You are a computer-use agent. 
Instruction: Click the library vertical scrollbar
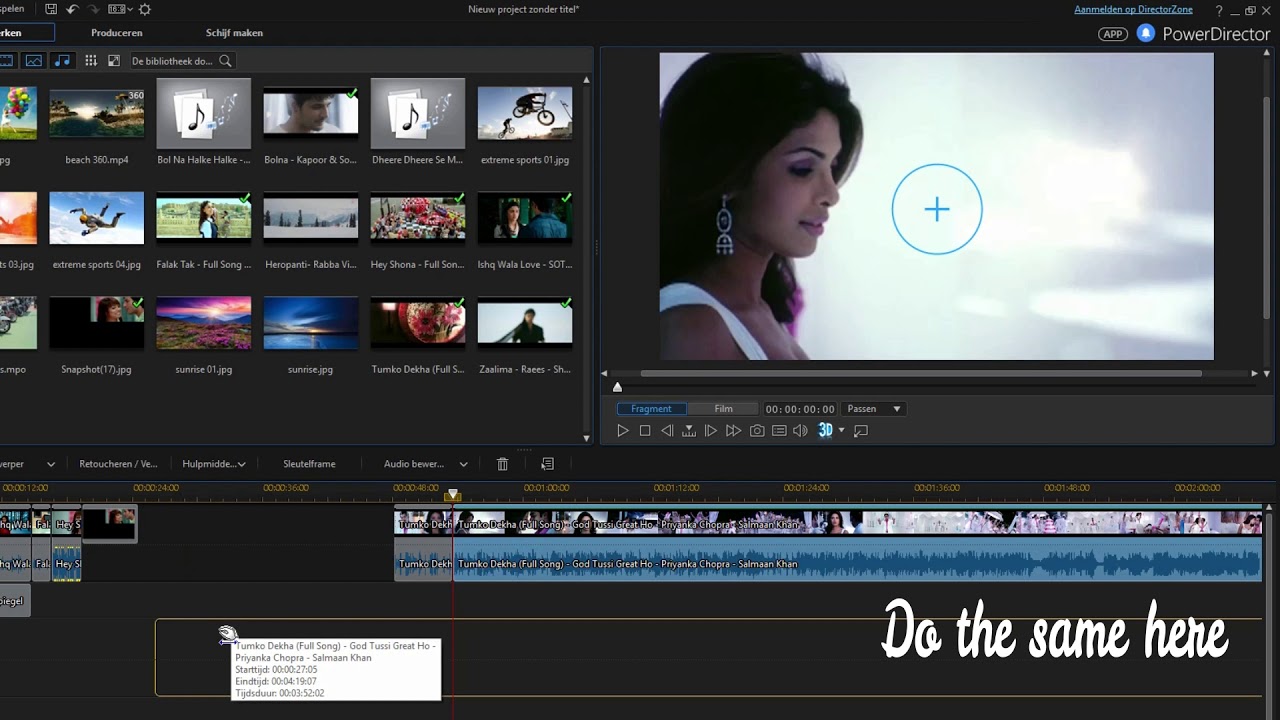tap(587, 260)
